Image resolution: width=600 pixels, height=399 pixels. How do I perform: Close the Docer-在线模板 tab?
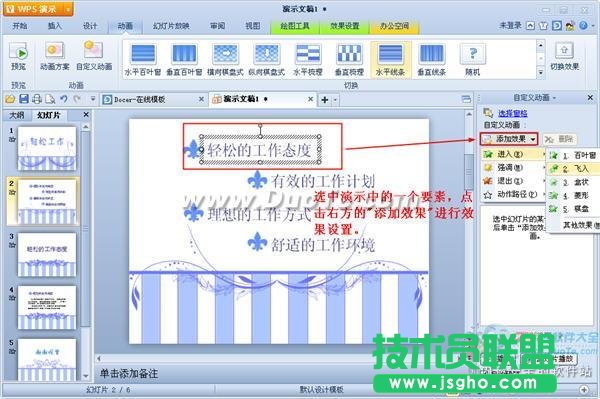pos(201,99)
